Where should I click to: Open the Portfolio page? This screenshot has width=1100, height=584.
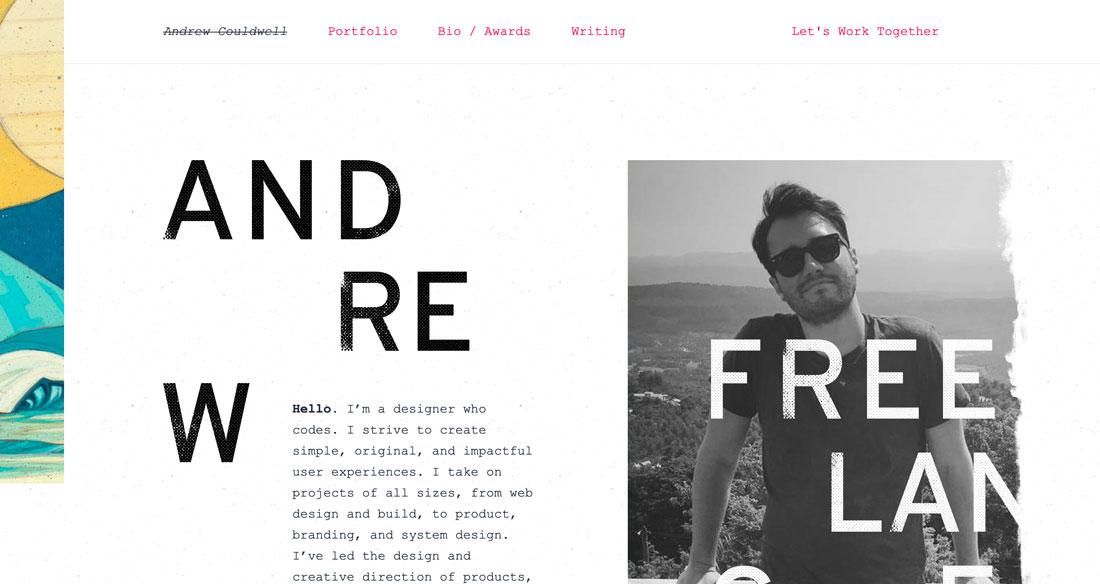363,32
